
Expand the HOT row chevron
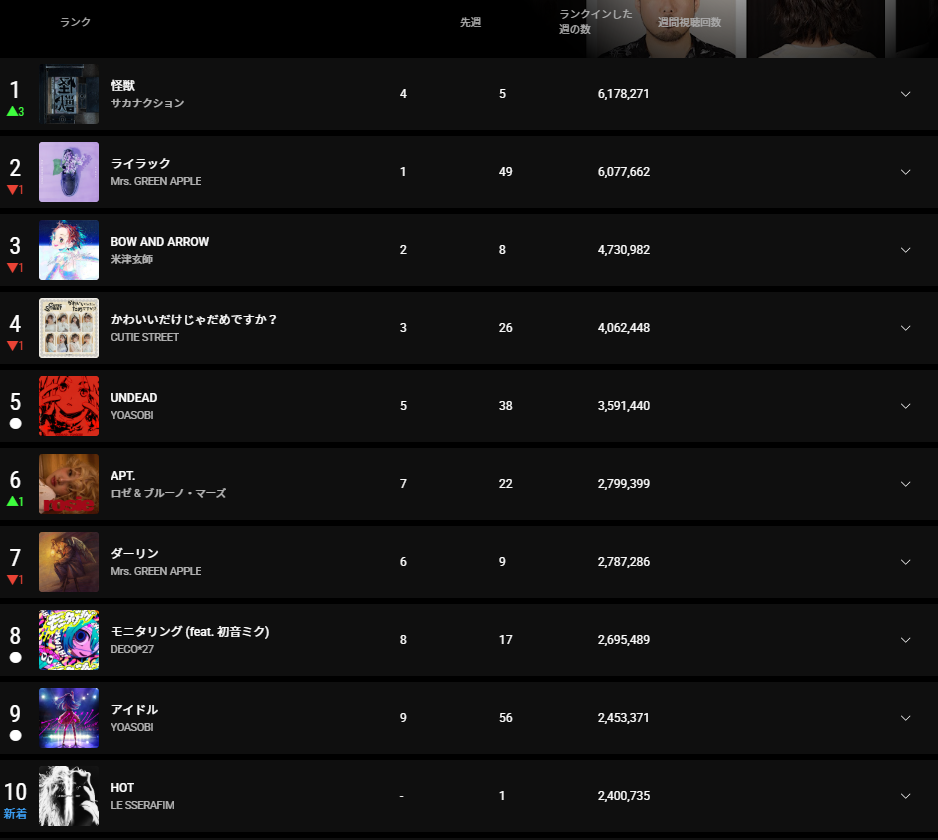click(x=905, y=796)
